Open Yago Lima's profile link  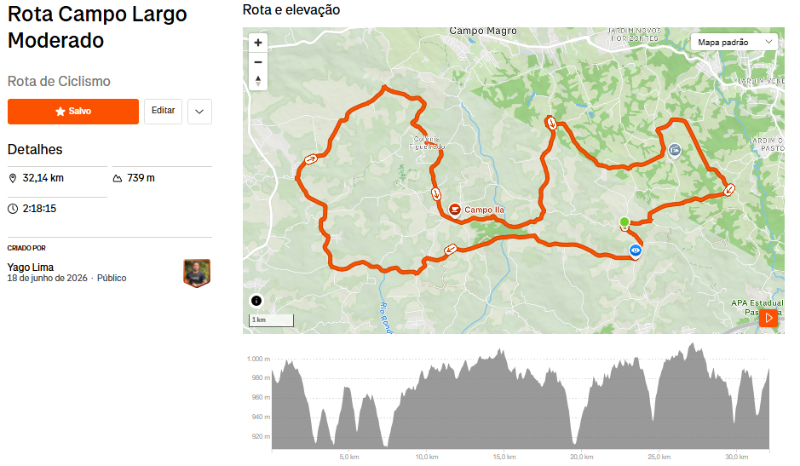tap(30, 267)
